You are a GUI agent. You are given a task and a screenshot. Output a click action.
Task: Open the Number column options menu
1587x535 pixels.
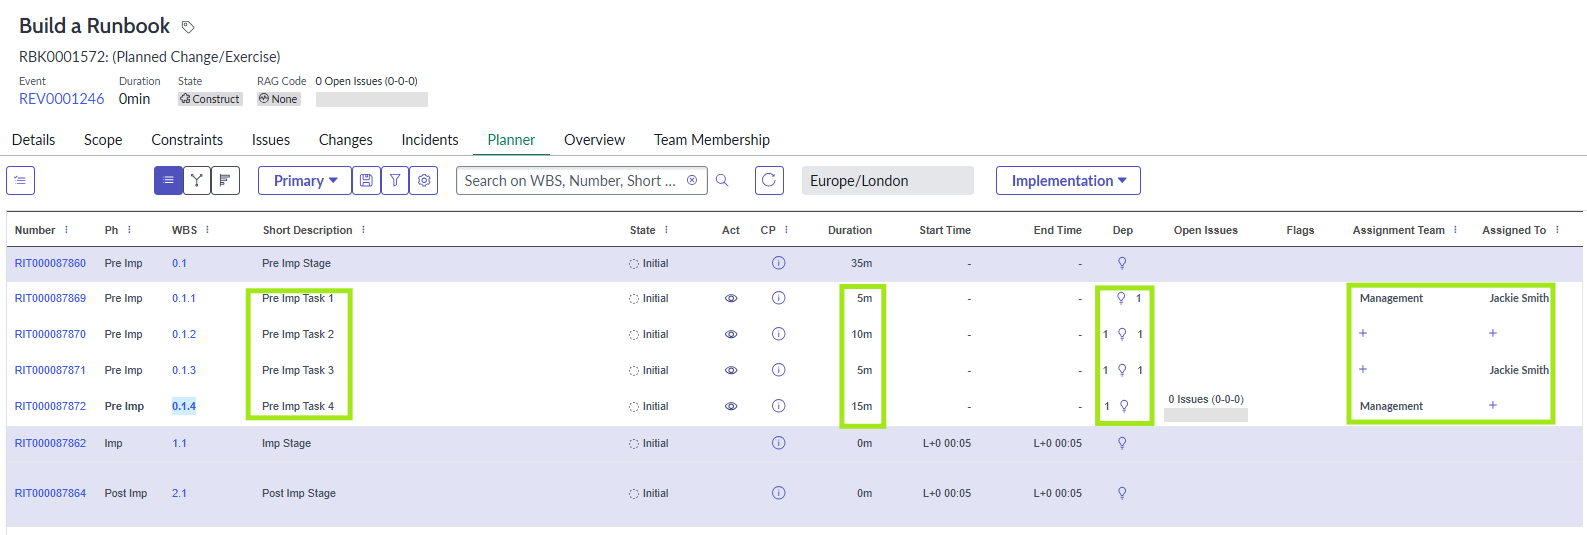pyautogui.click(x=67, y=230)
